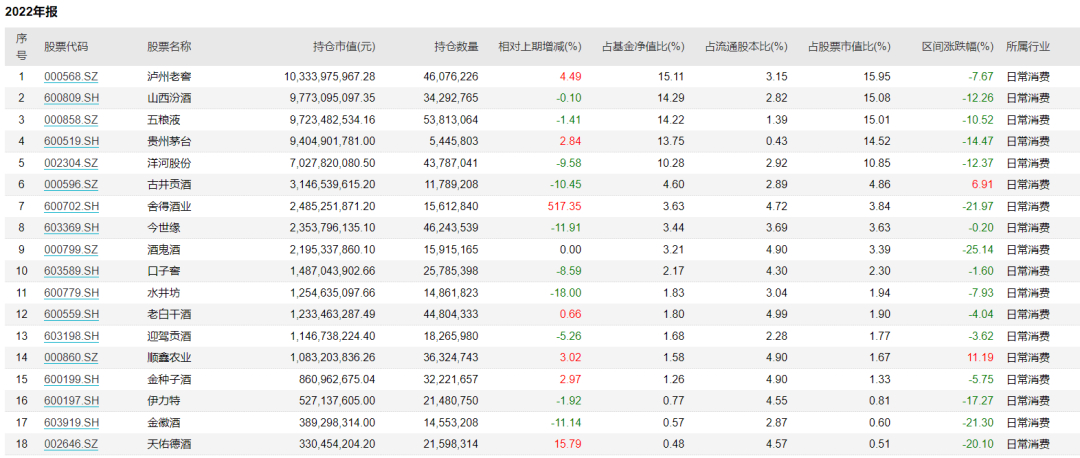Select stock name 水井坊
Screen dimensions: 1080x458
pos(163,293)
